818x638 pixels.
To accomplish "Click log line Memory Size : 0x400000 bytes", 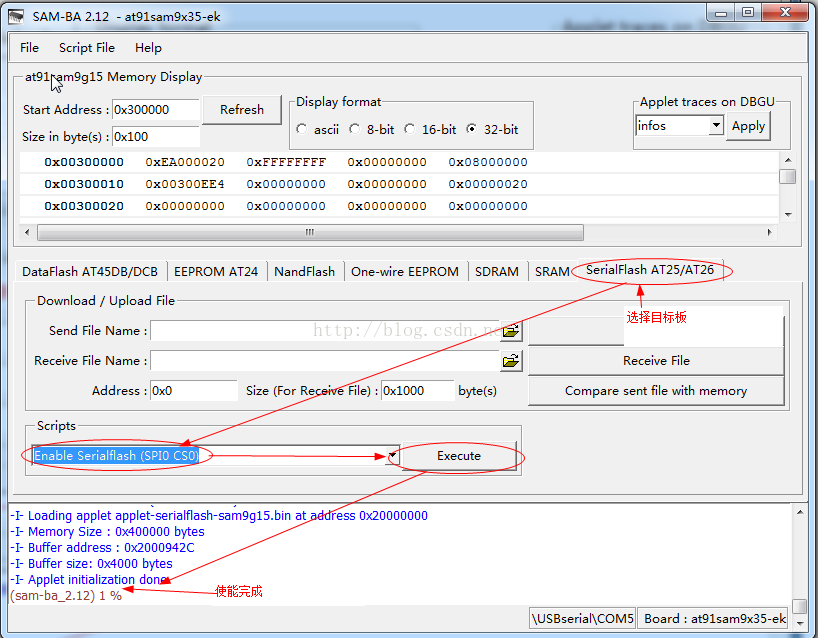I will pos(107,532).
